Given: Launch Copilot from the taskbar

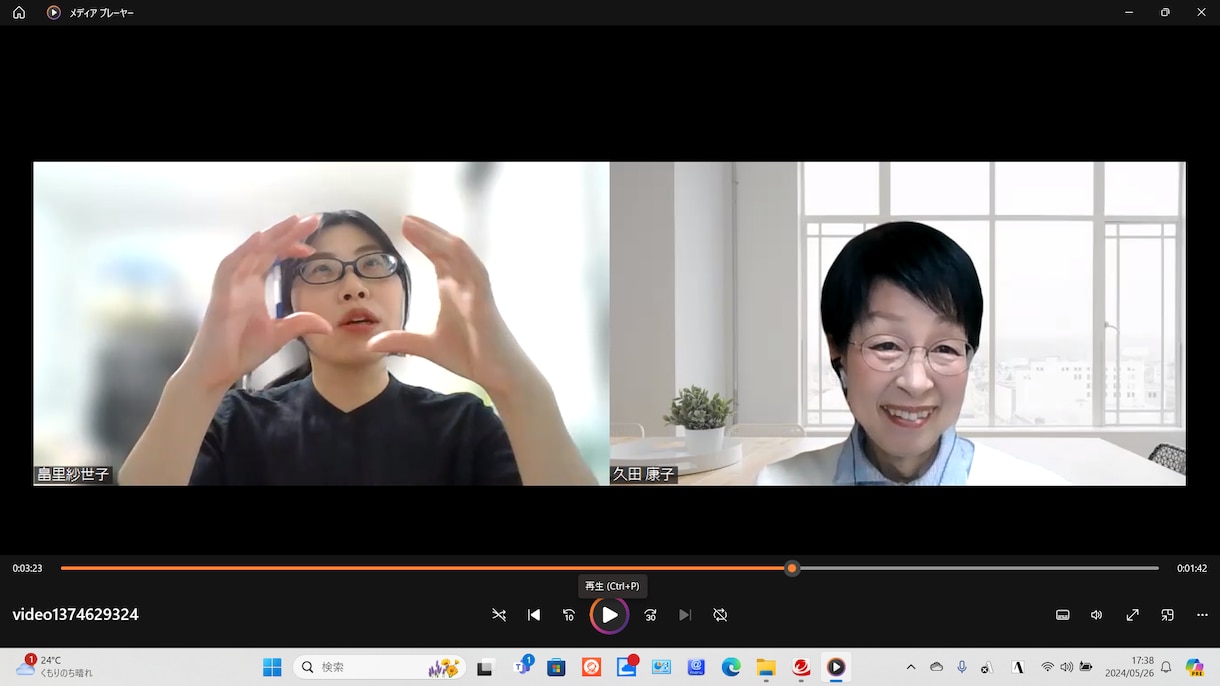Looking at the screenshot, I should coord(1194,667).
